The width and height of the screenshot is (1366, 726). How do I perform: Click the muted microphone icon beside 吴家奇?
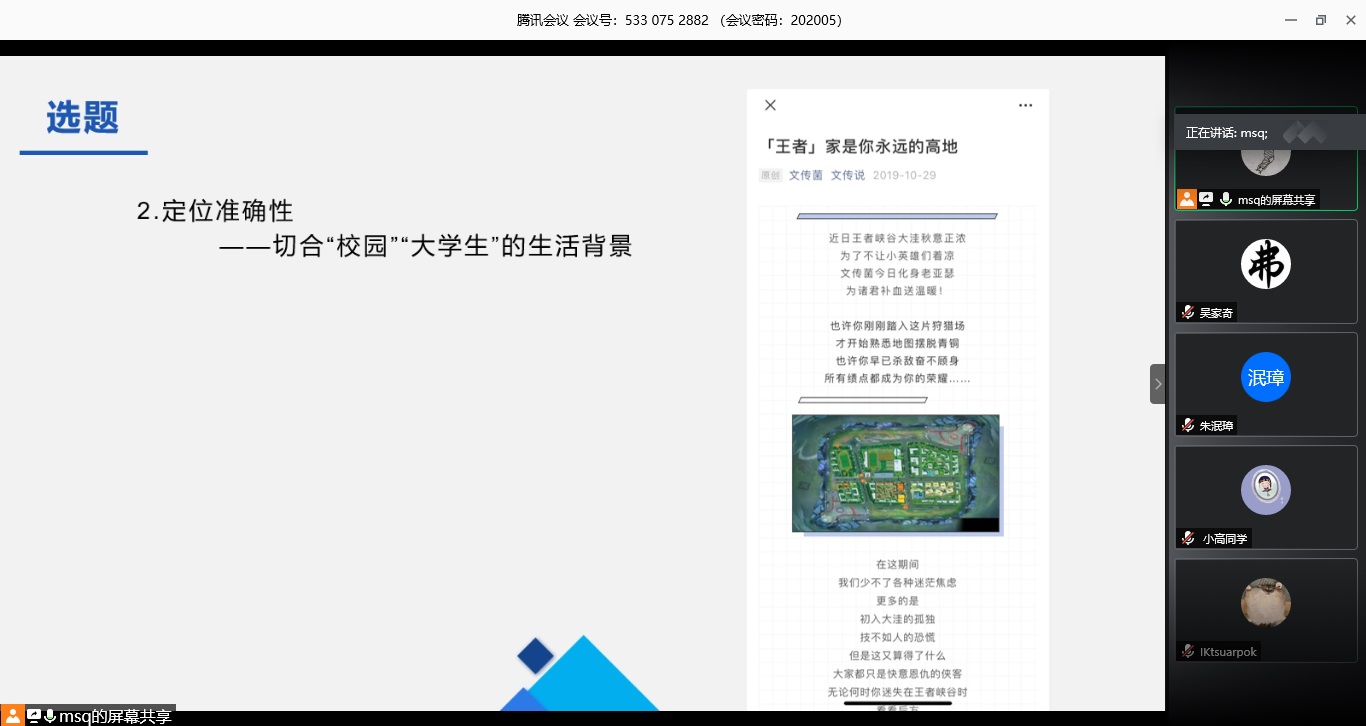point(1187,313)
